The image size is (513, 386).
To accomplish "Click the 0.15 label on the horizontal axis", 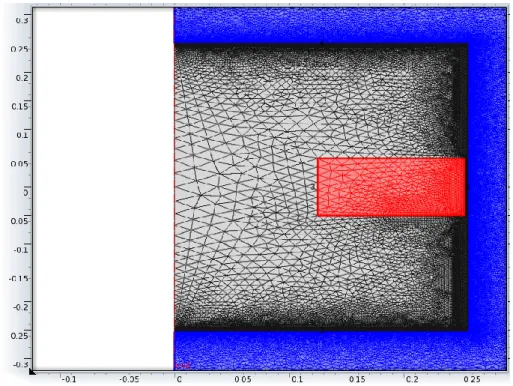I will click(x=357, y=379).
